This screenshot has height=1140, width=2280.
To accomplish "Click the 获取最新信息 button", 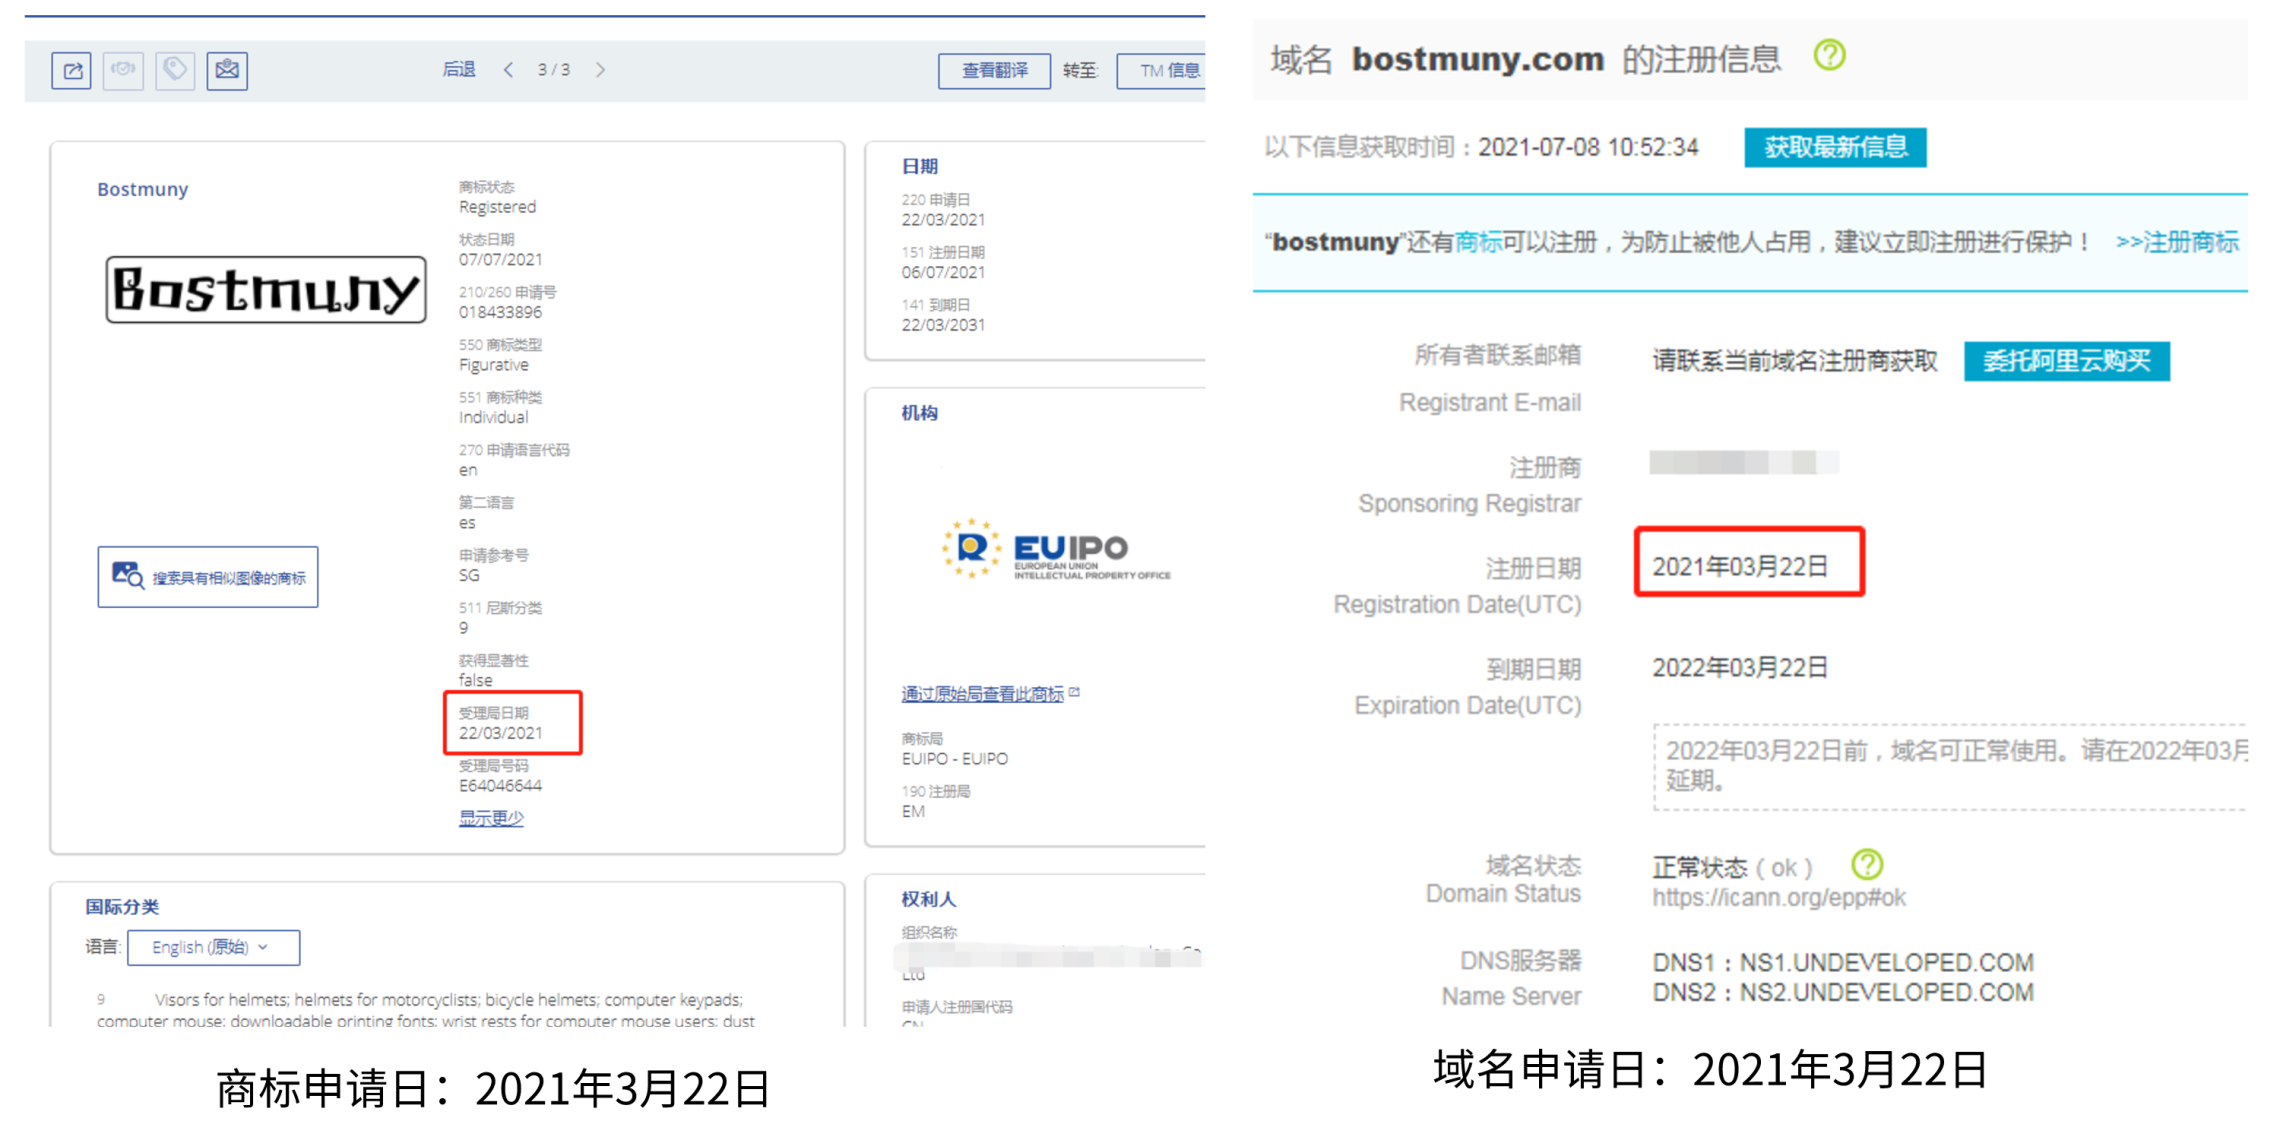I will pyautogui.click(x=1834, y=148).
